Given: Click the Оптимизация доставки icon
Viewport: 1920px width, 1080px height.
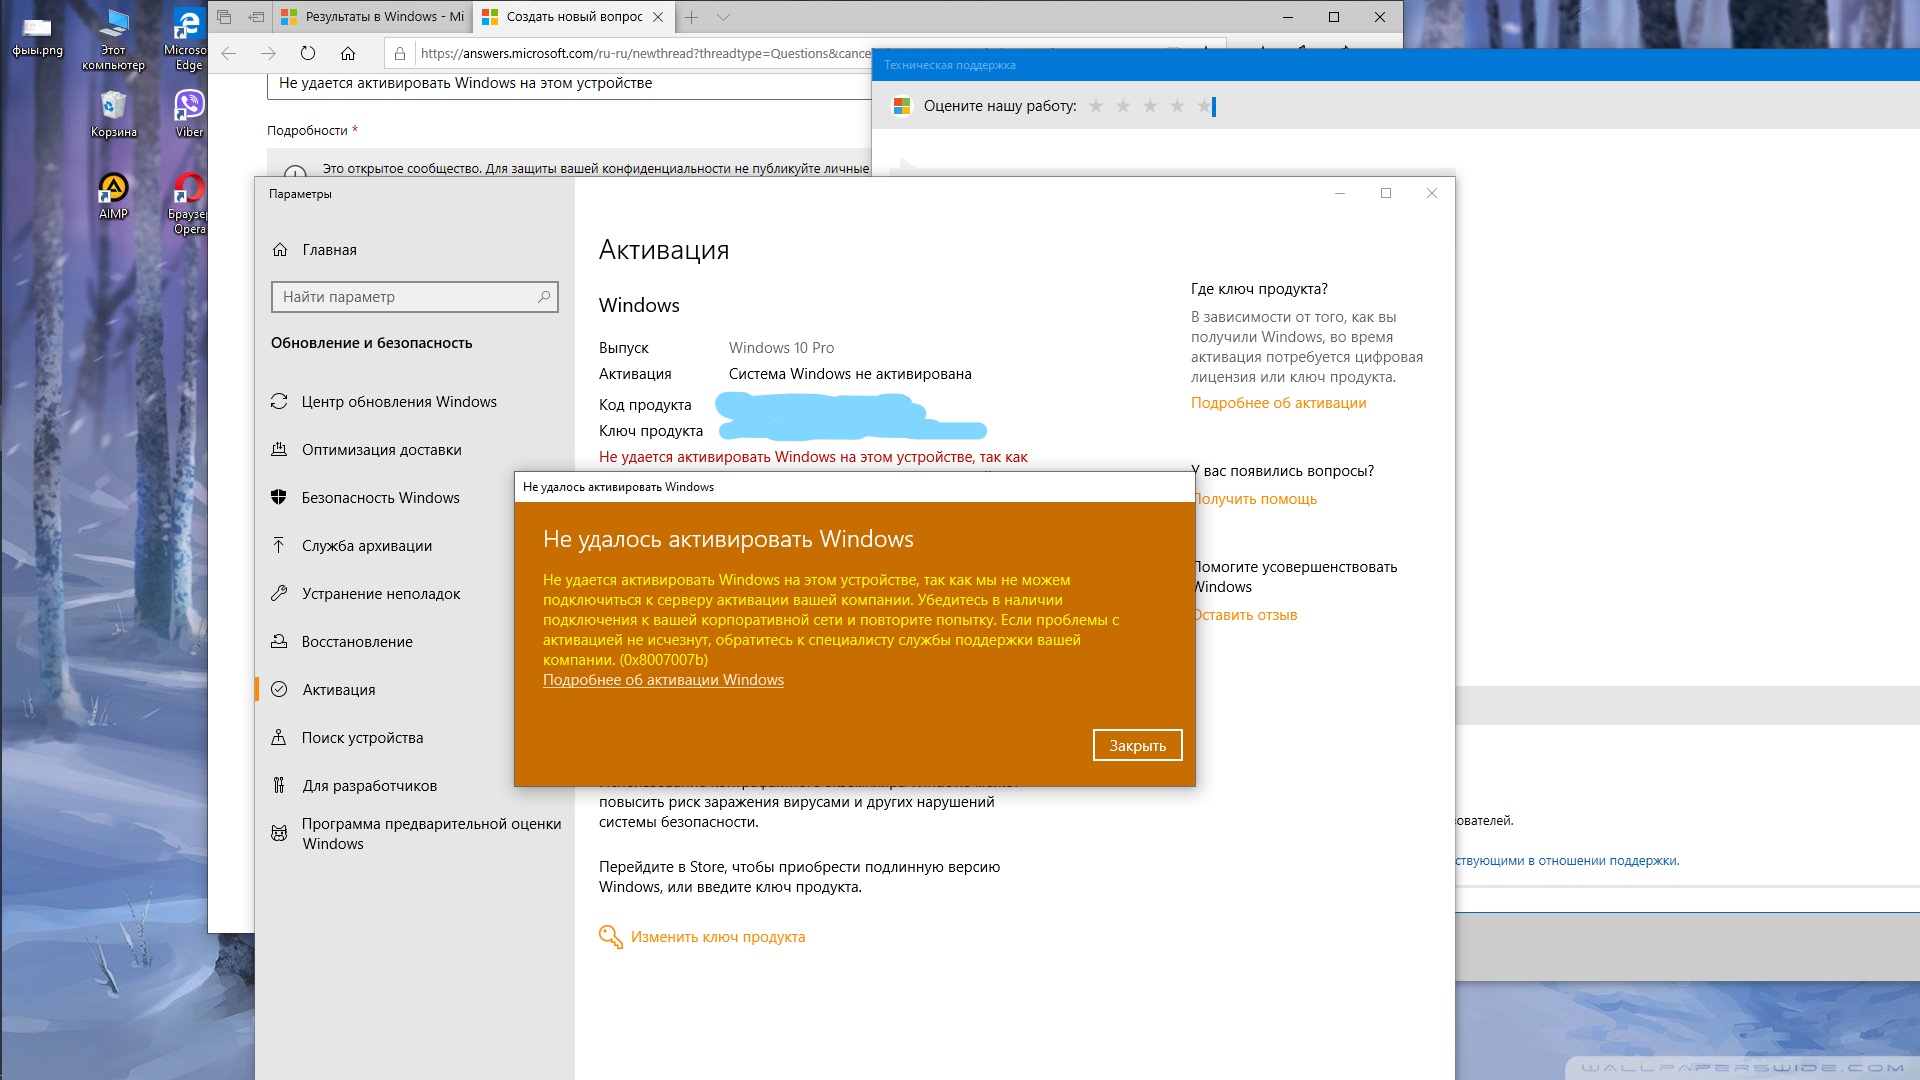Looking at the screenshot, I should point(279,449).
